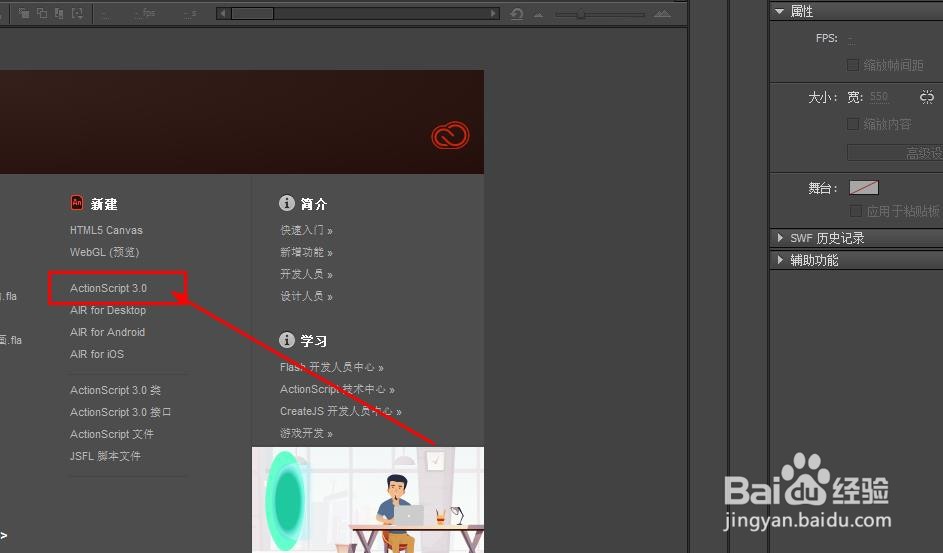Click the Animate icon beside 新建
943x553 pixels.
pyautogui.click(x=76, y=203)
